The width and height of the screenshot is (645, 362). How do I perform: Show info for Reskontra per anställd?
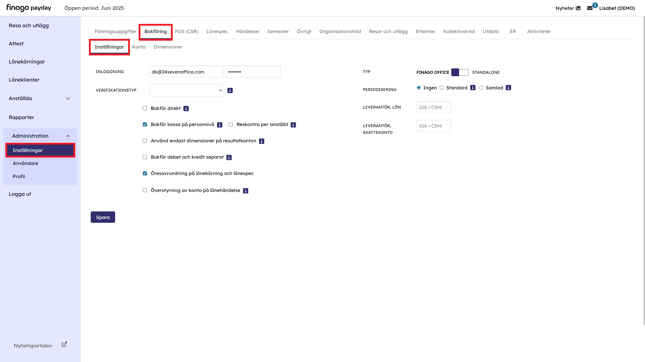(x=293, y=125)
